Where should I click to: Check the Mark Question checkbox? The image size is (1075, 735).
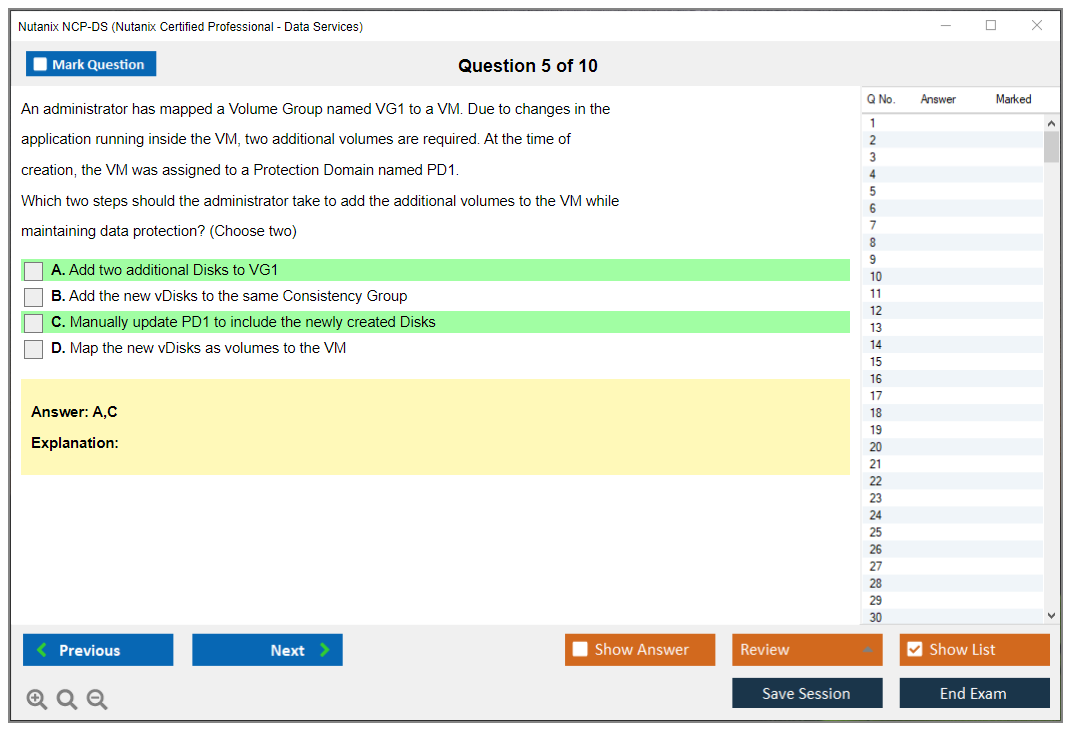tap(41, 64)
